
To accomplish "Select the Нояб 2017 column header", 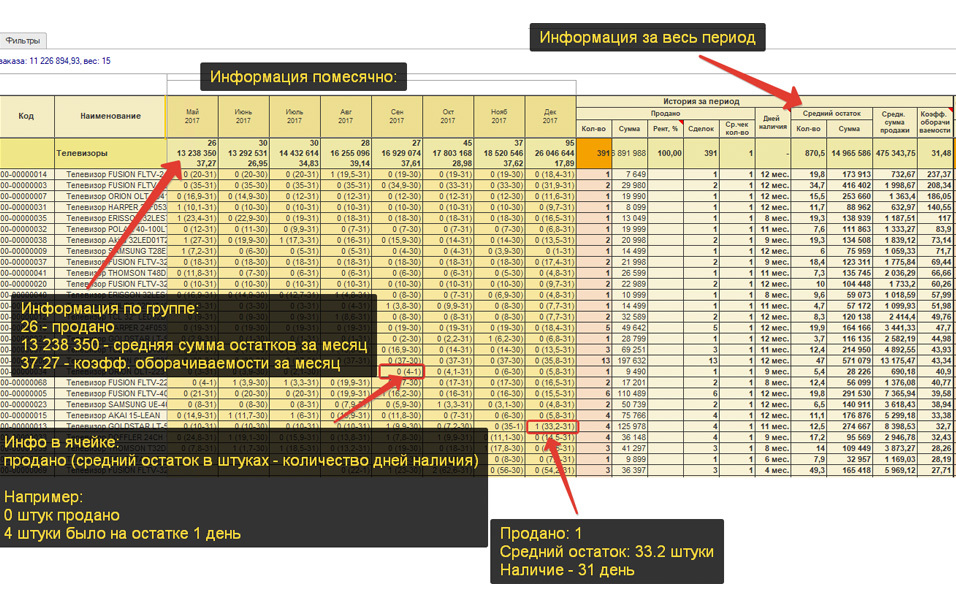I will (x=499, y=116).
